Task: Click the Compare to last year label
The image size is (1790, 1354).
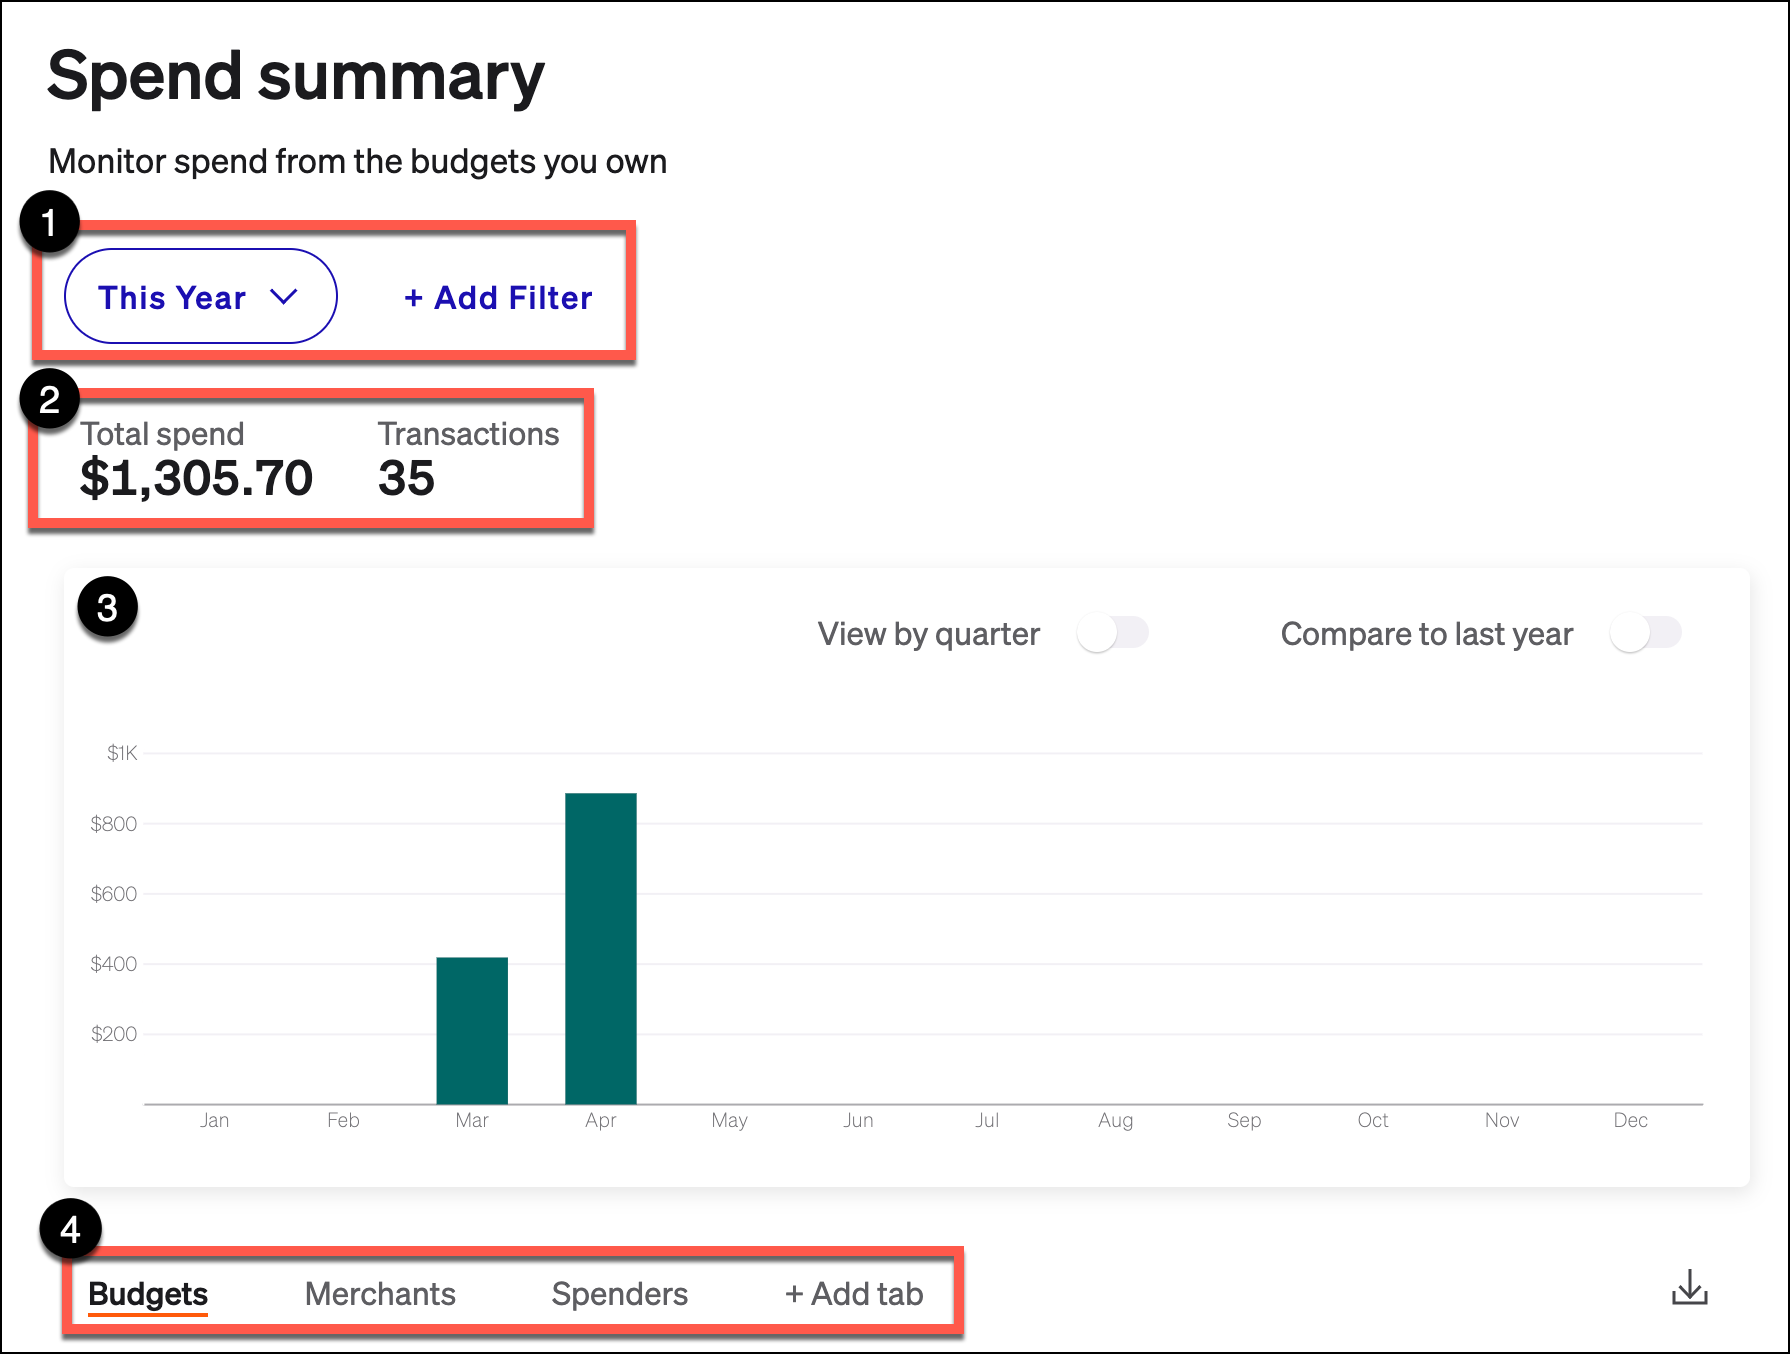Action: pos(1426,633)
